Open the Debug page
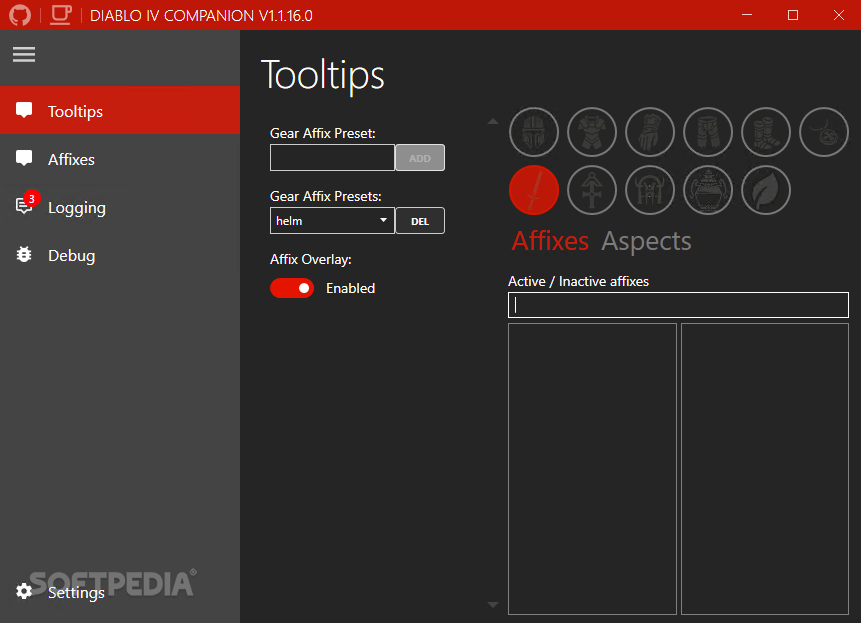This screenshot has width=861, height=623. (x=120, y=255)
